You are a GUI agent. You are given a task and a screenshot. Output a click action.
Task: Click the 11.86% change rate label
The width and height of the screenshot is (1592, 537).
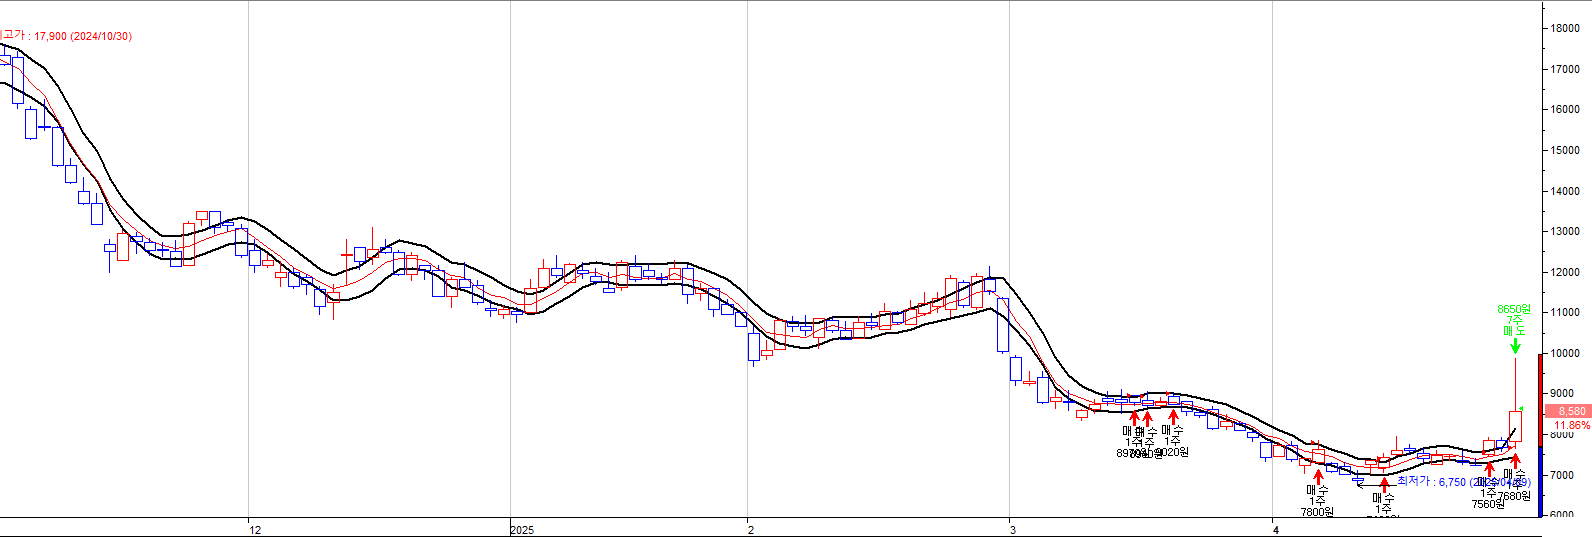coord(1572,425)
